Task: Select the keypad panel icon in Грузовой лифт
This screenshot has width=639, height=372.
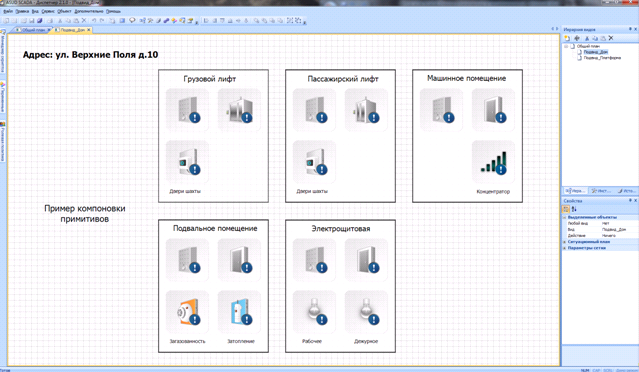Action: tap(187, 110)
